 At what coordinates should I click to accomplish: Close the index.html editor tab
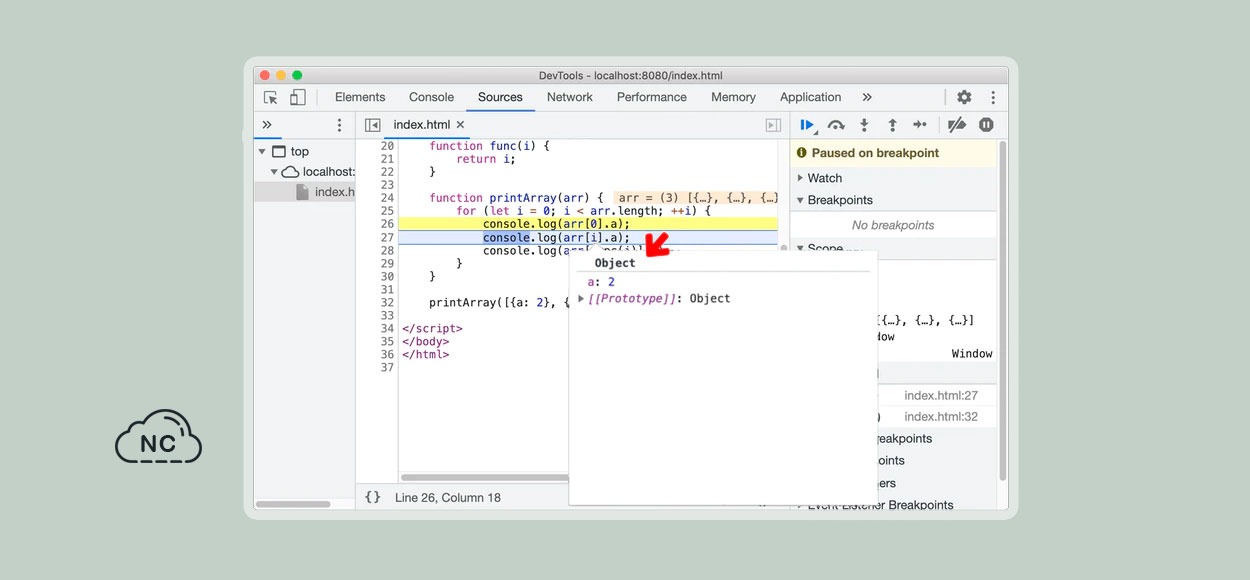(x=461, y=125)
